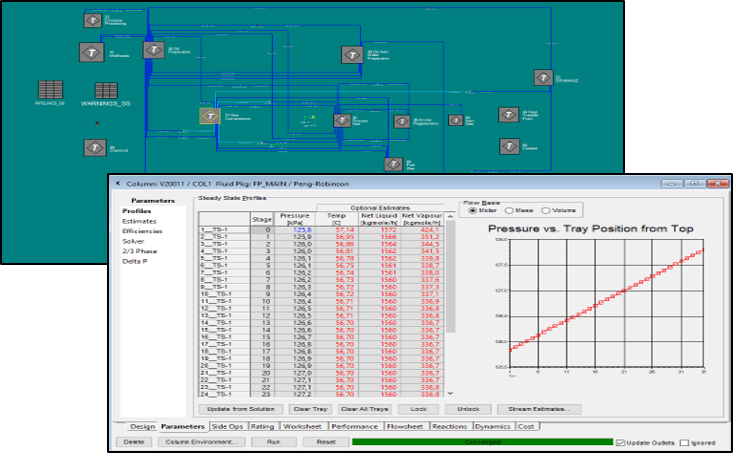Open the Gas Compression block icon

point(208,116)
